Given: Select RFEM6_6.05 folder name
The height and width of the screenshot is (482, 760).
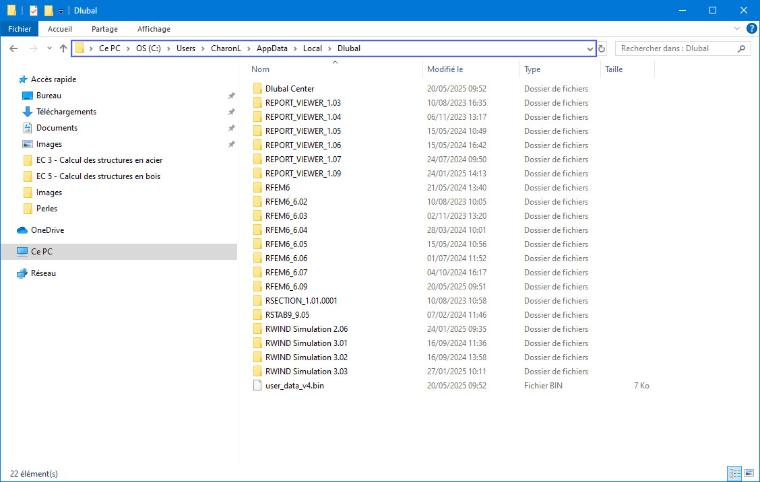Looking at the screenshot, I should click(286, 244).
